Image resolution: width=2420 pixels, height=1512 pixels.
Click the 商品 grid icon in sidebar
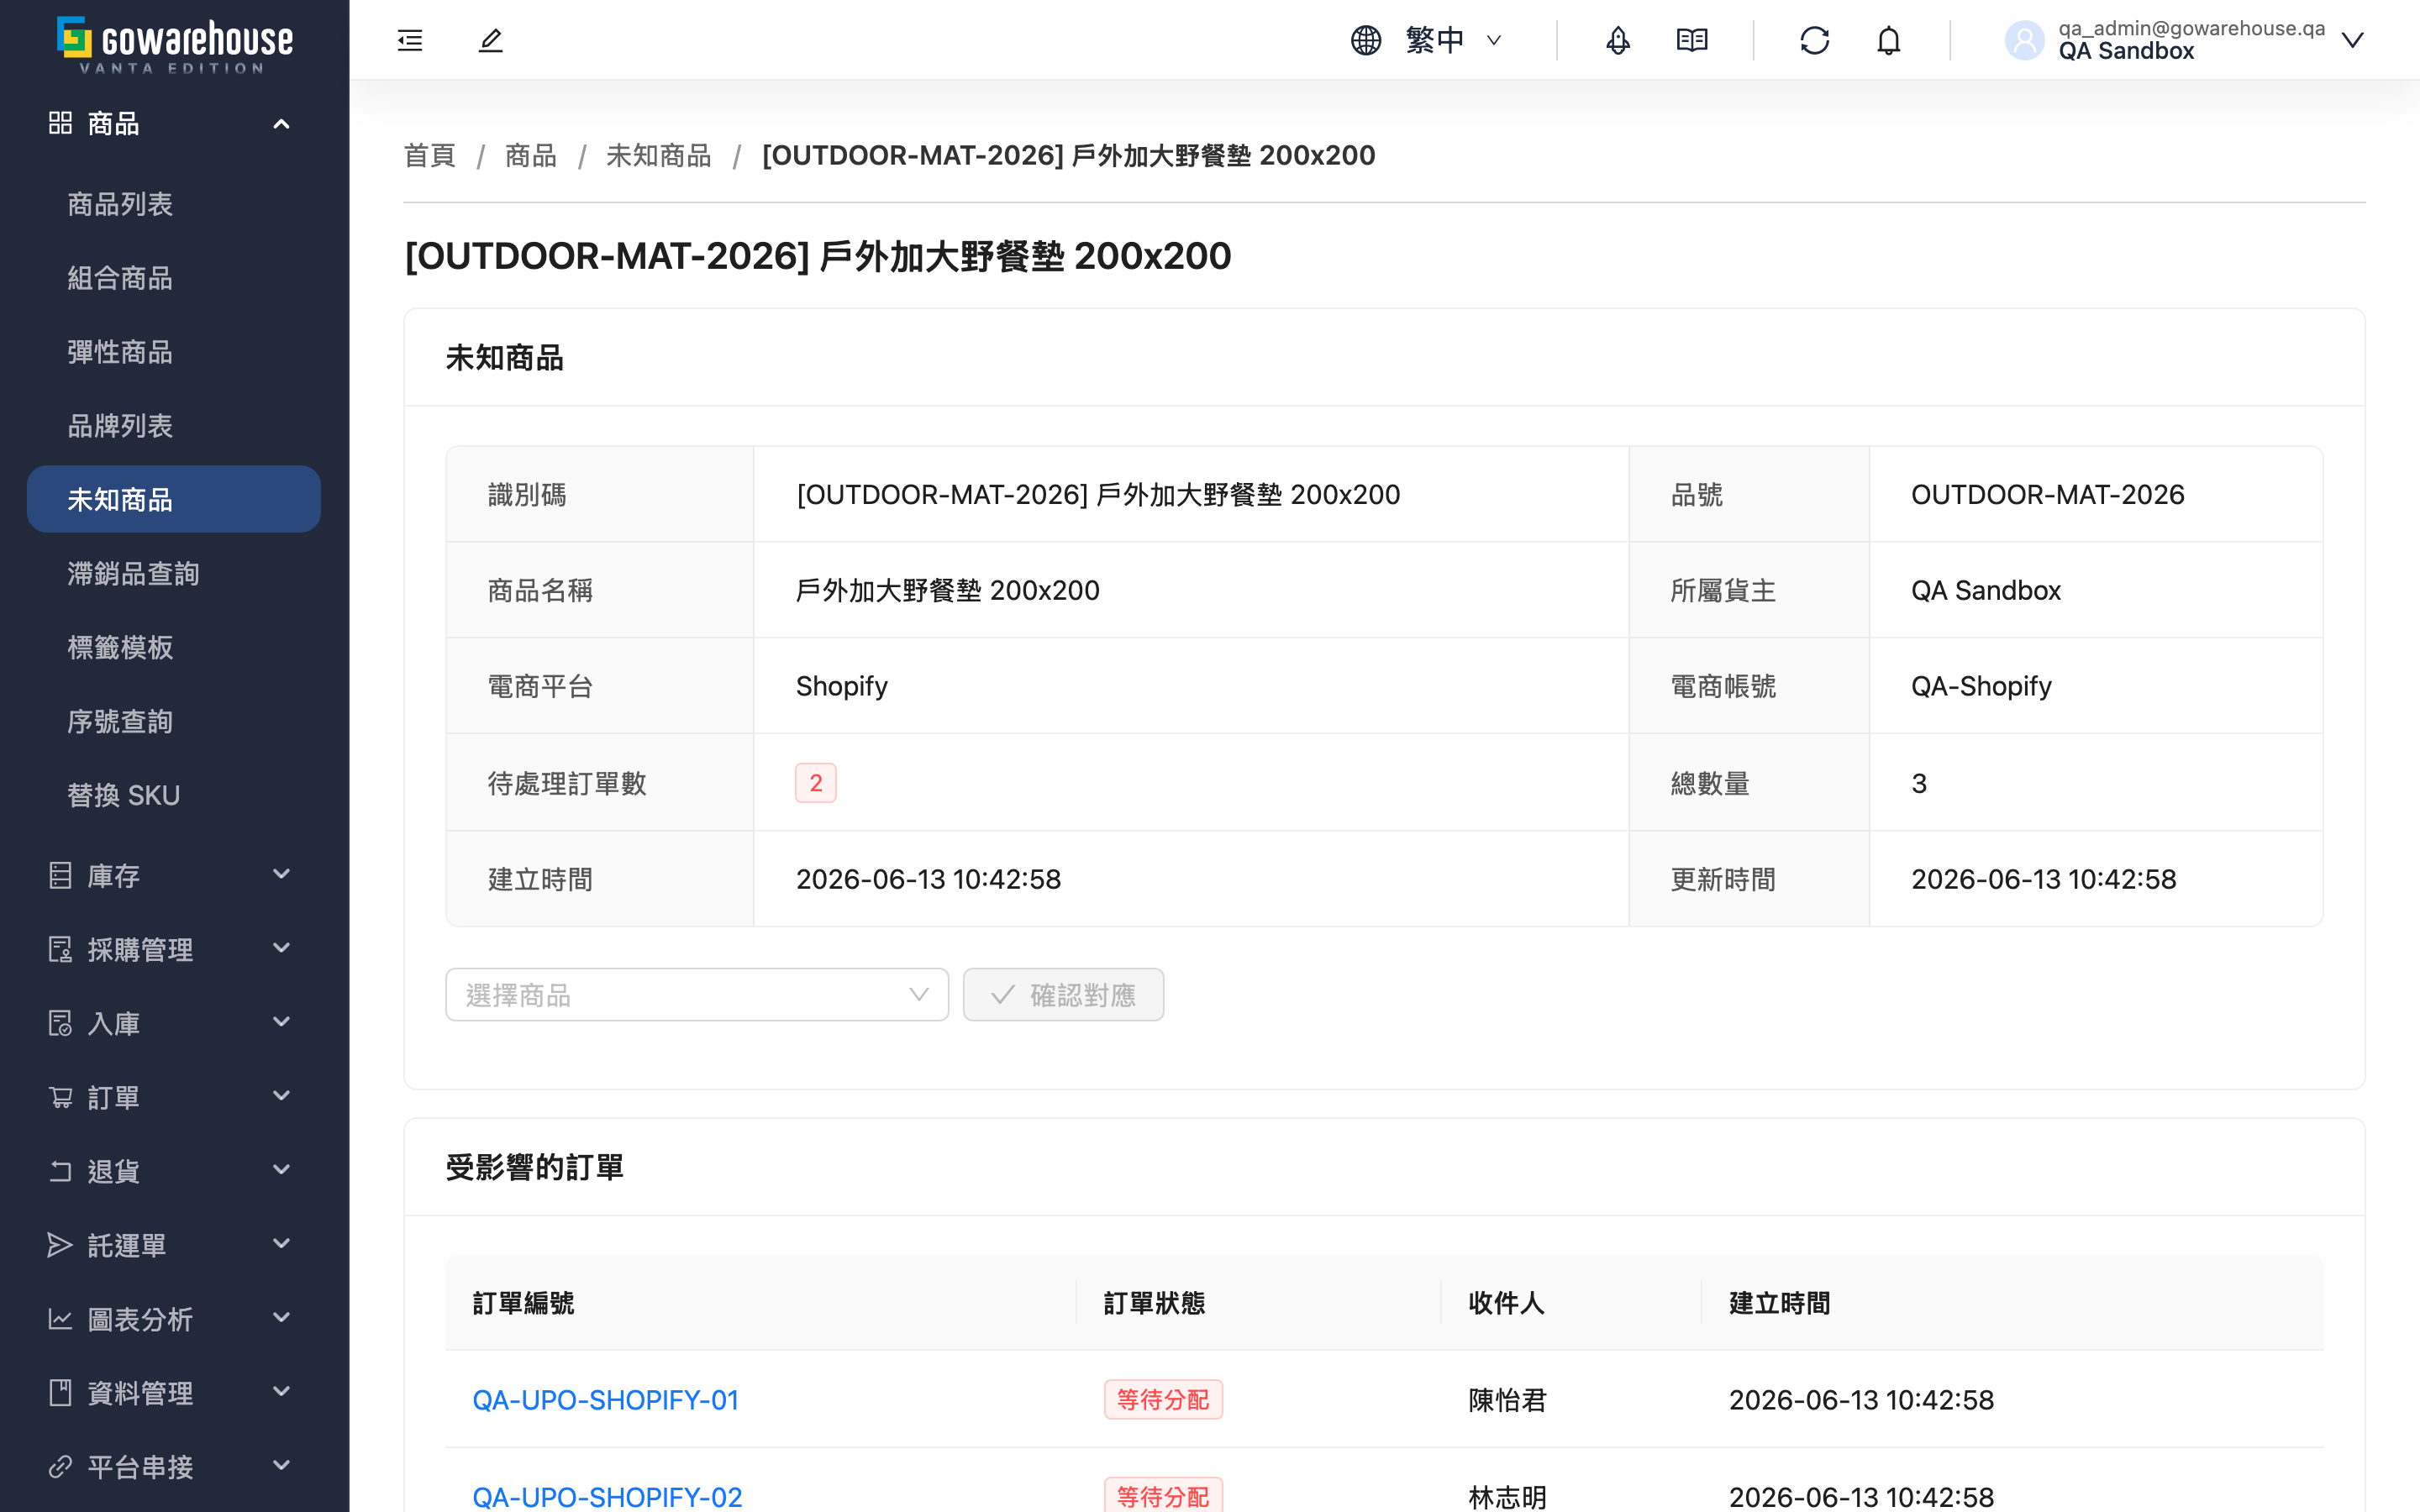(60, 123)
